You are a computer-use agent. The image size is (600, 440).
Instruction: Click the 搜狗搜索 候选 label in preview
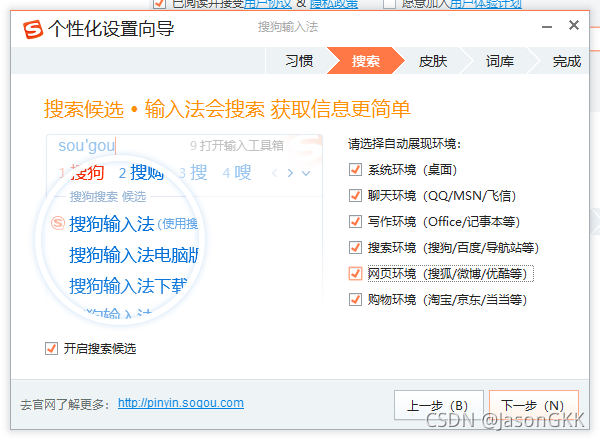click(x=108, y=197)
